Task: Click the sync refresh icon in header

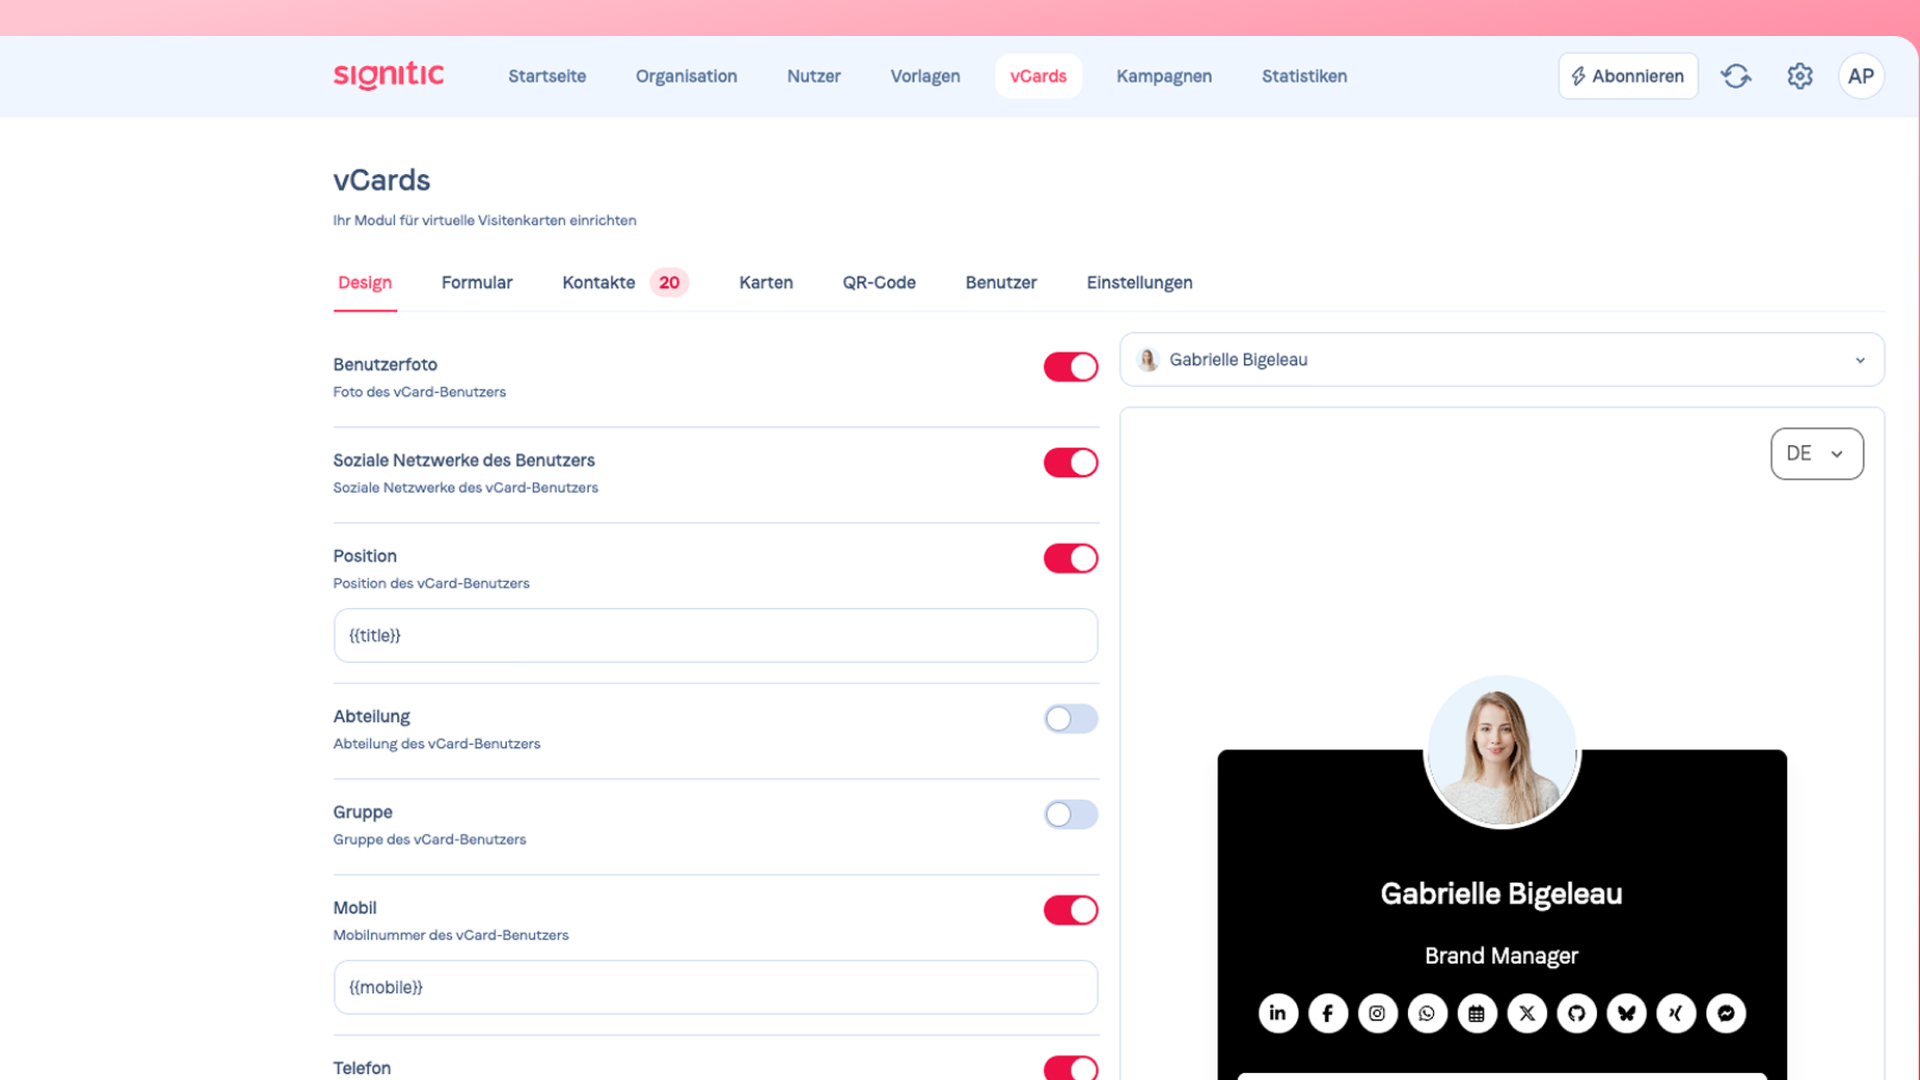Action: pos(1736,76)
